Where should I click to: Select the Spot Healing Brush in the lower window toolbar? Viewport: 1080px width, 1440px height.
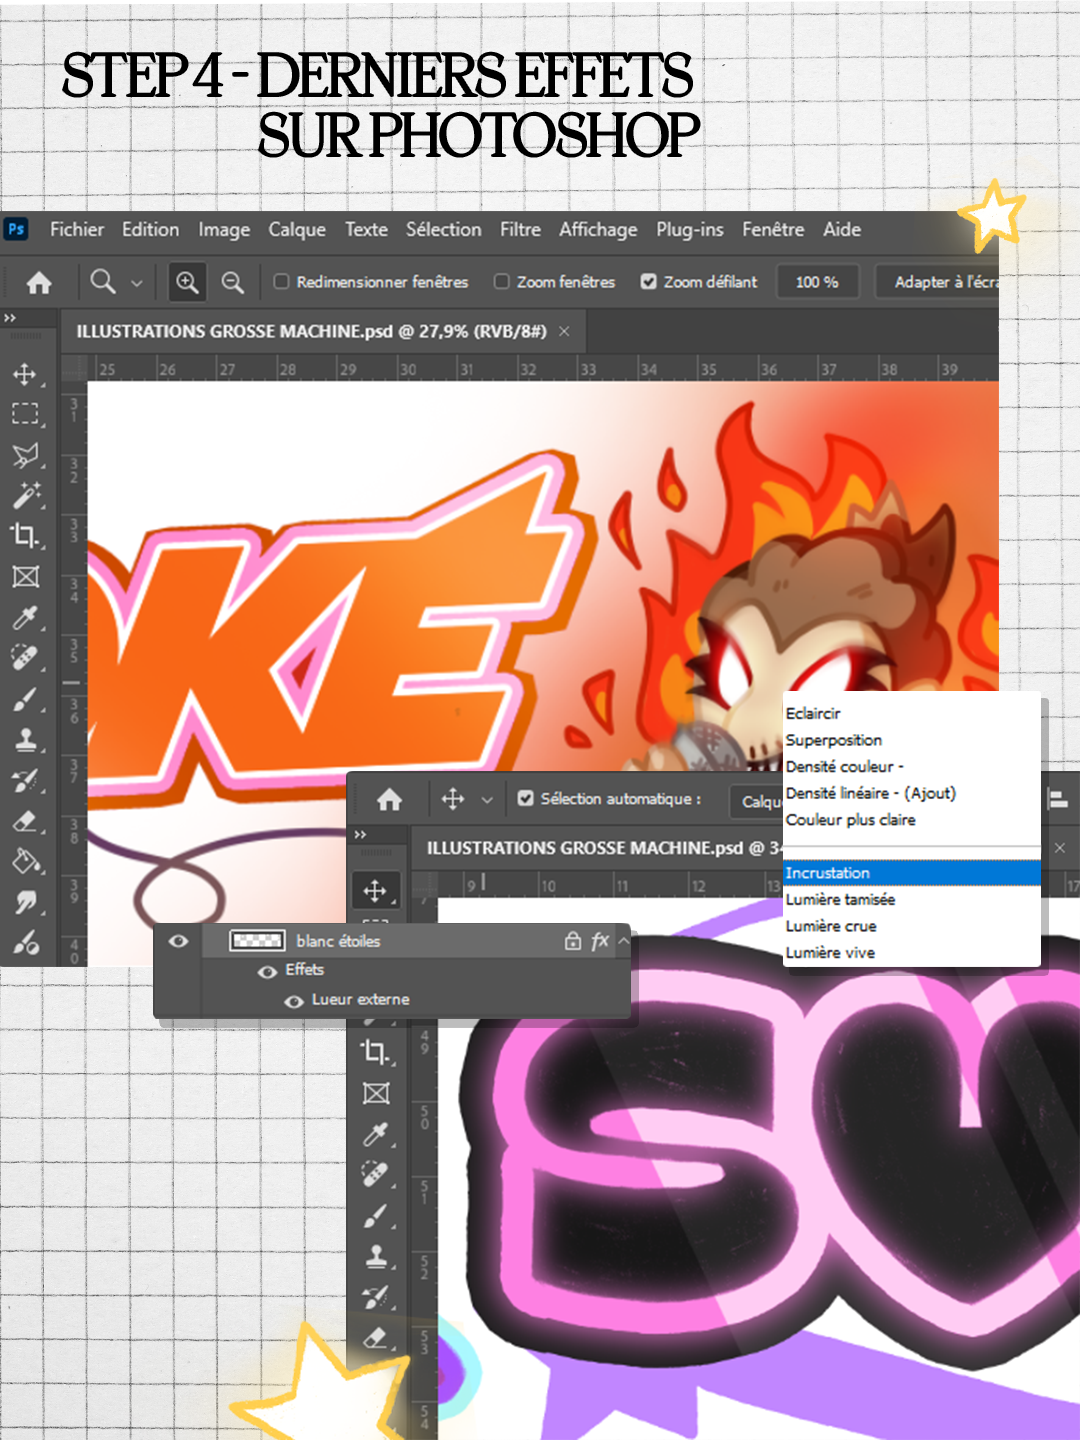click(376, 1174)
